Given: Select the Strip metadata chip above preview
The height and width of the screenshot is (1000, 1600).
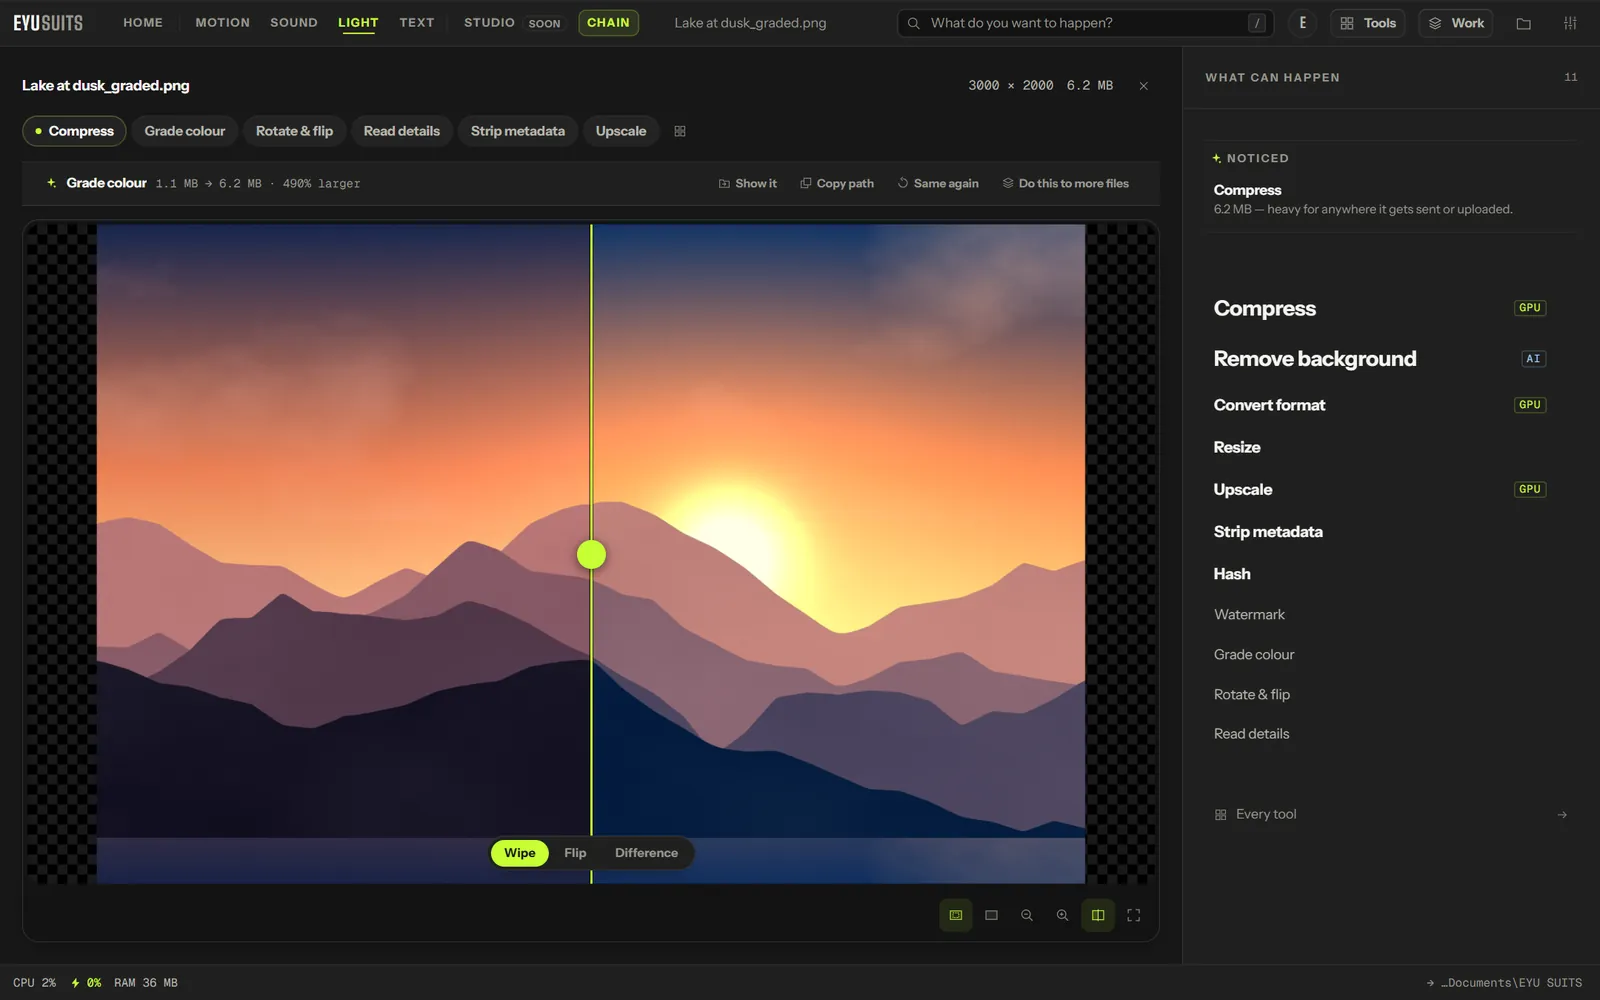Looking at the screenshot, I should (518, 131).
